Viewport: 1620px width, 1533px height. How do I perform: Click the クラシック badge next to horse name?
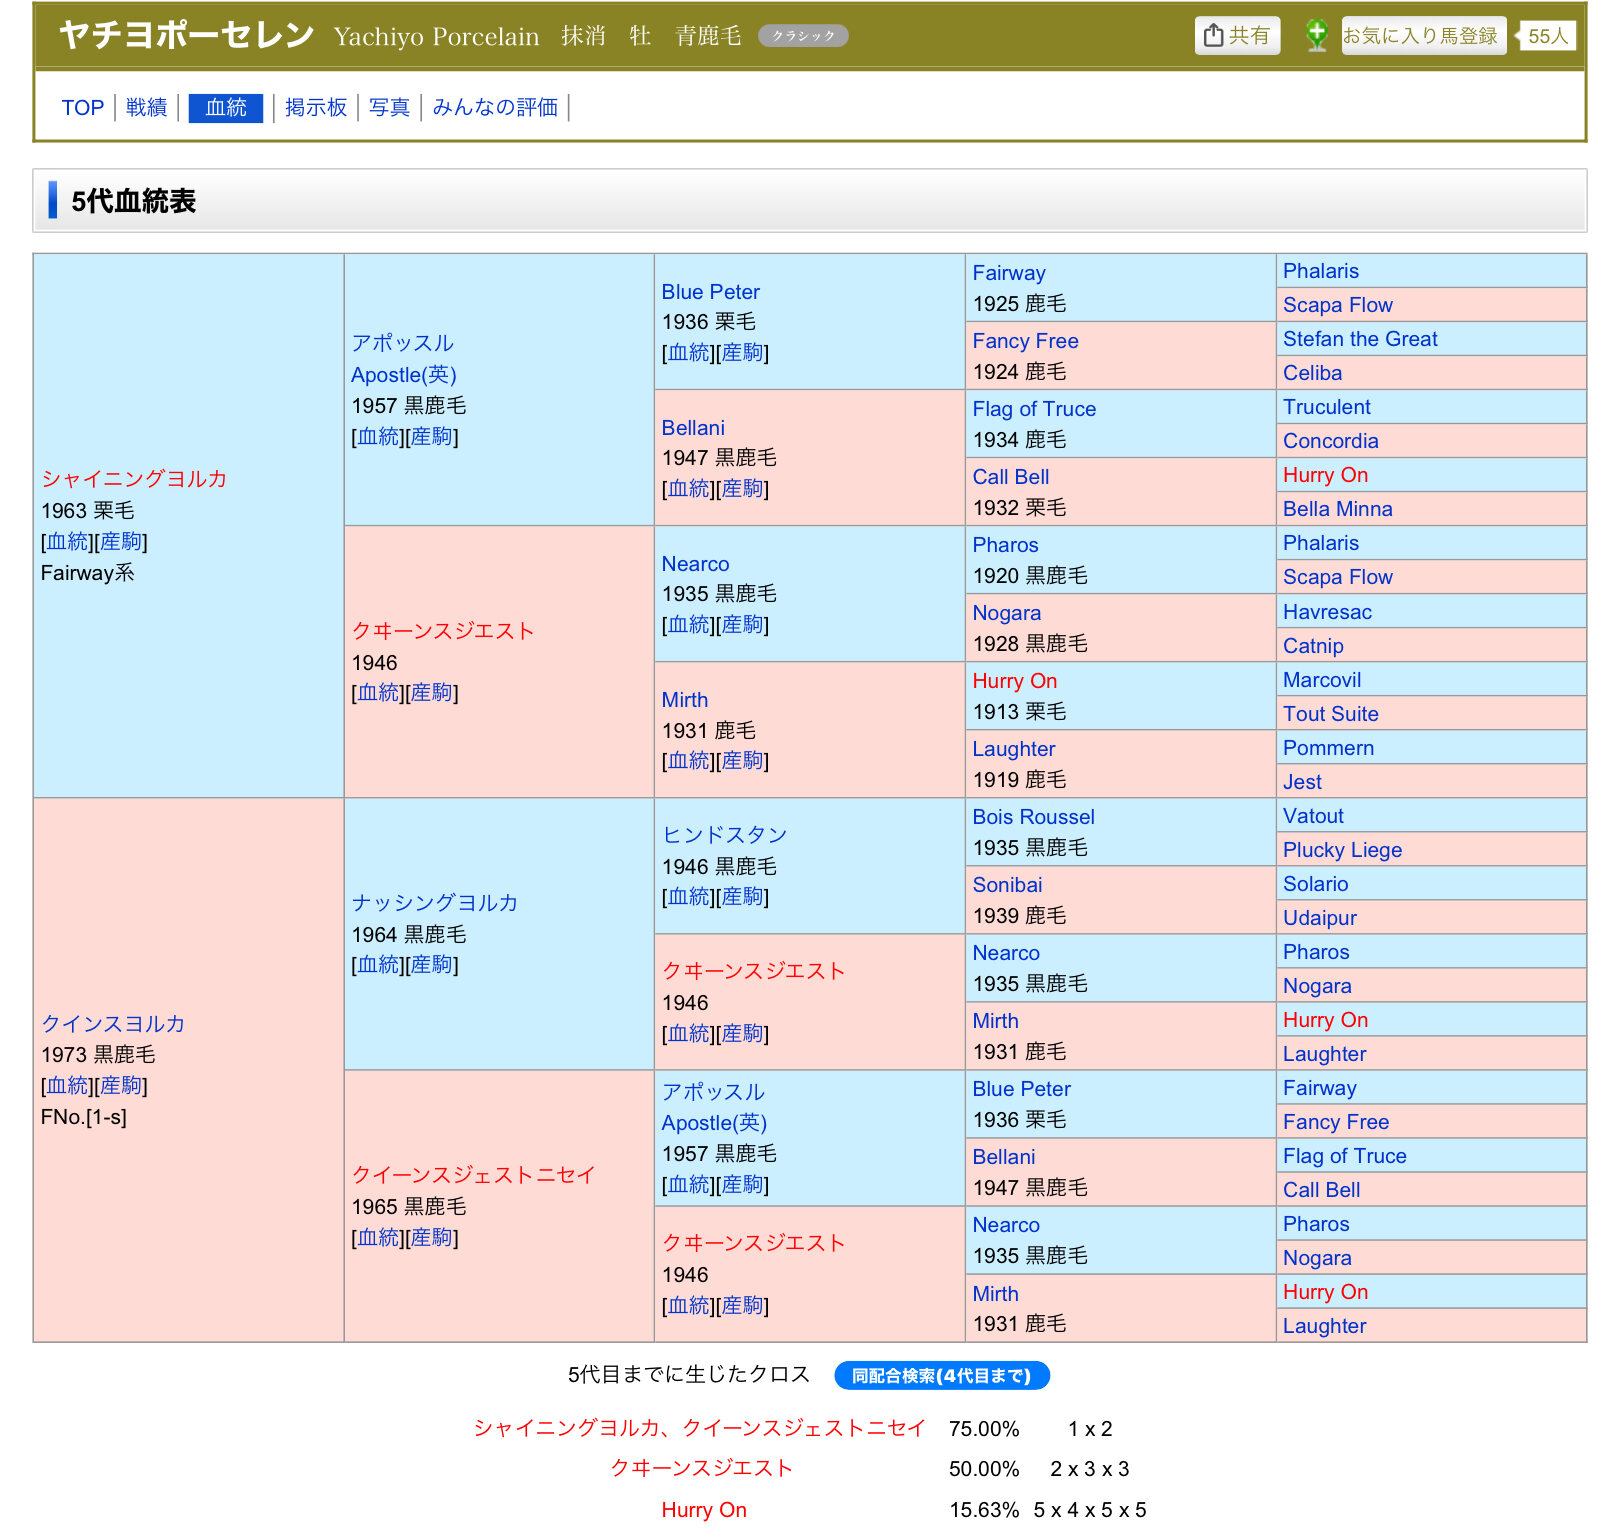803,36
